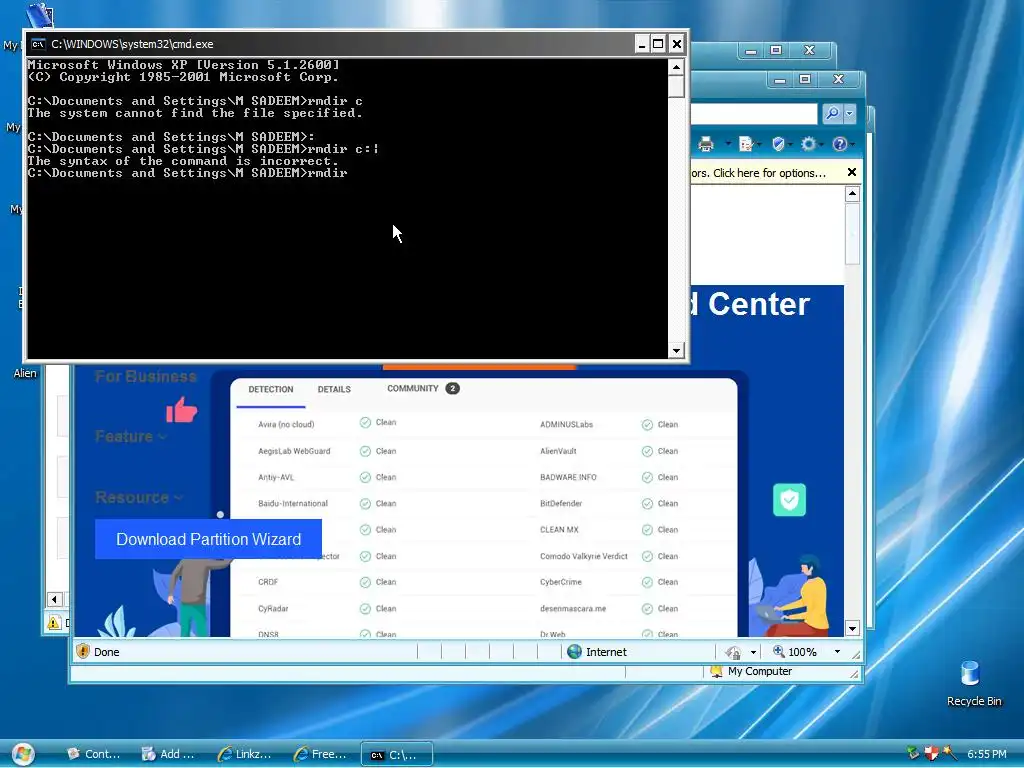This screenshot has height=768, width=1024.
Task: Click the privacy lock icon in status bar
Action: pyautogui.click(x=733, y=652)
